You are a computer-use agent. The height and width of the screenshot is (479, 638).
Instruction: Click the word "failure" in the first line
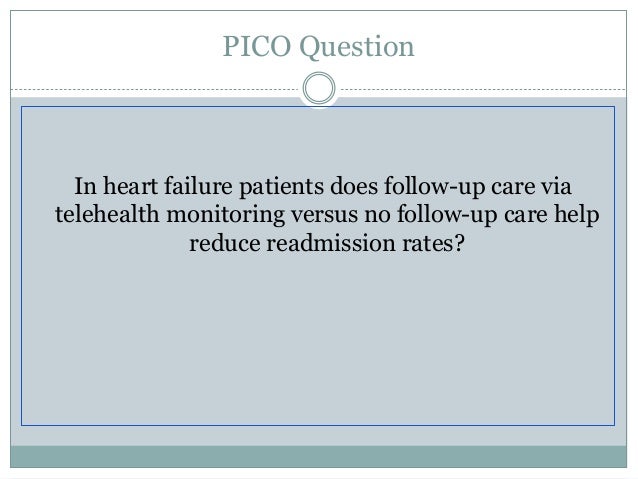tap(198, 186)
